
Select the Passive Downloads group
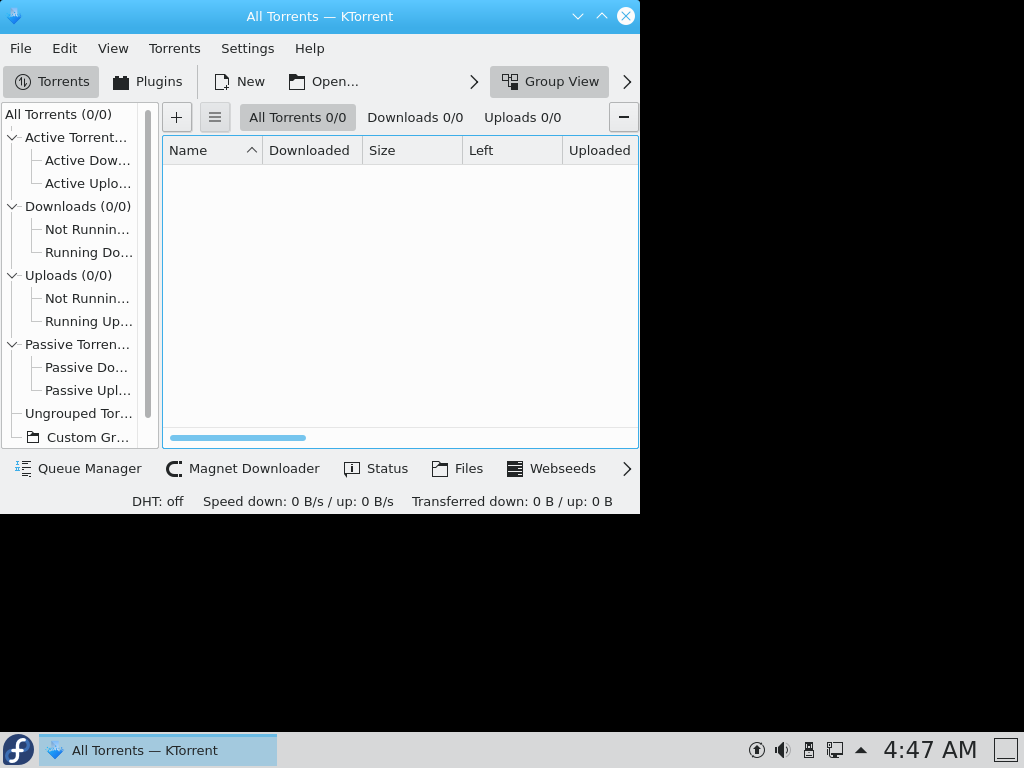(86, 368)
